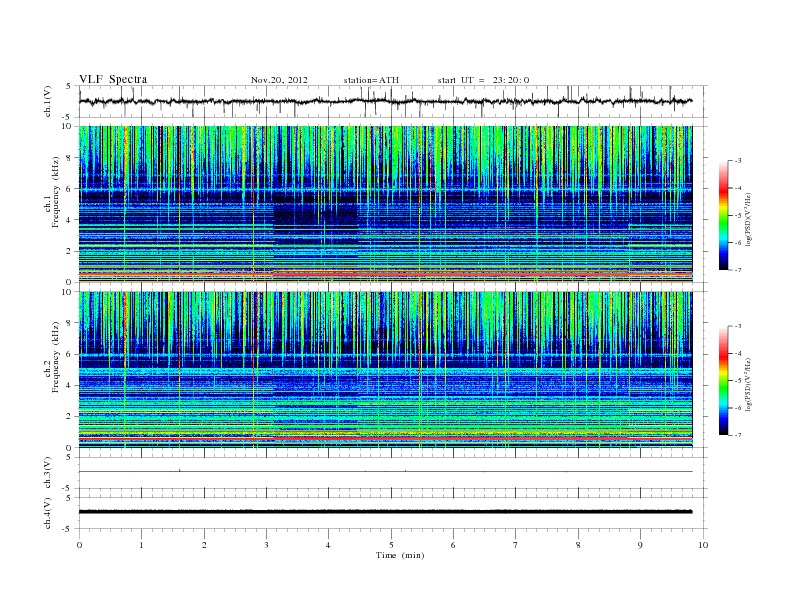Click the "4" kHz tick on ch.2 spectrogram
792x612 pixels.
(x=69, y=386)
